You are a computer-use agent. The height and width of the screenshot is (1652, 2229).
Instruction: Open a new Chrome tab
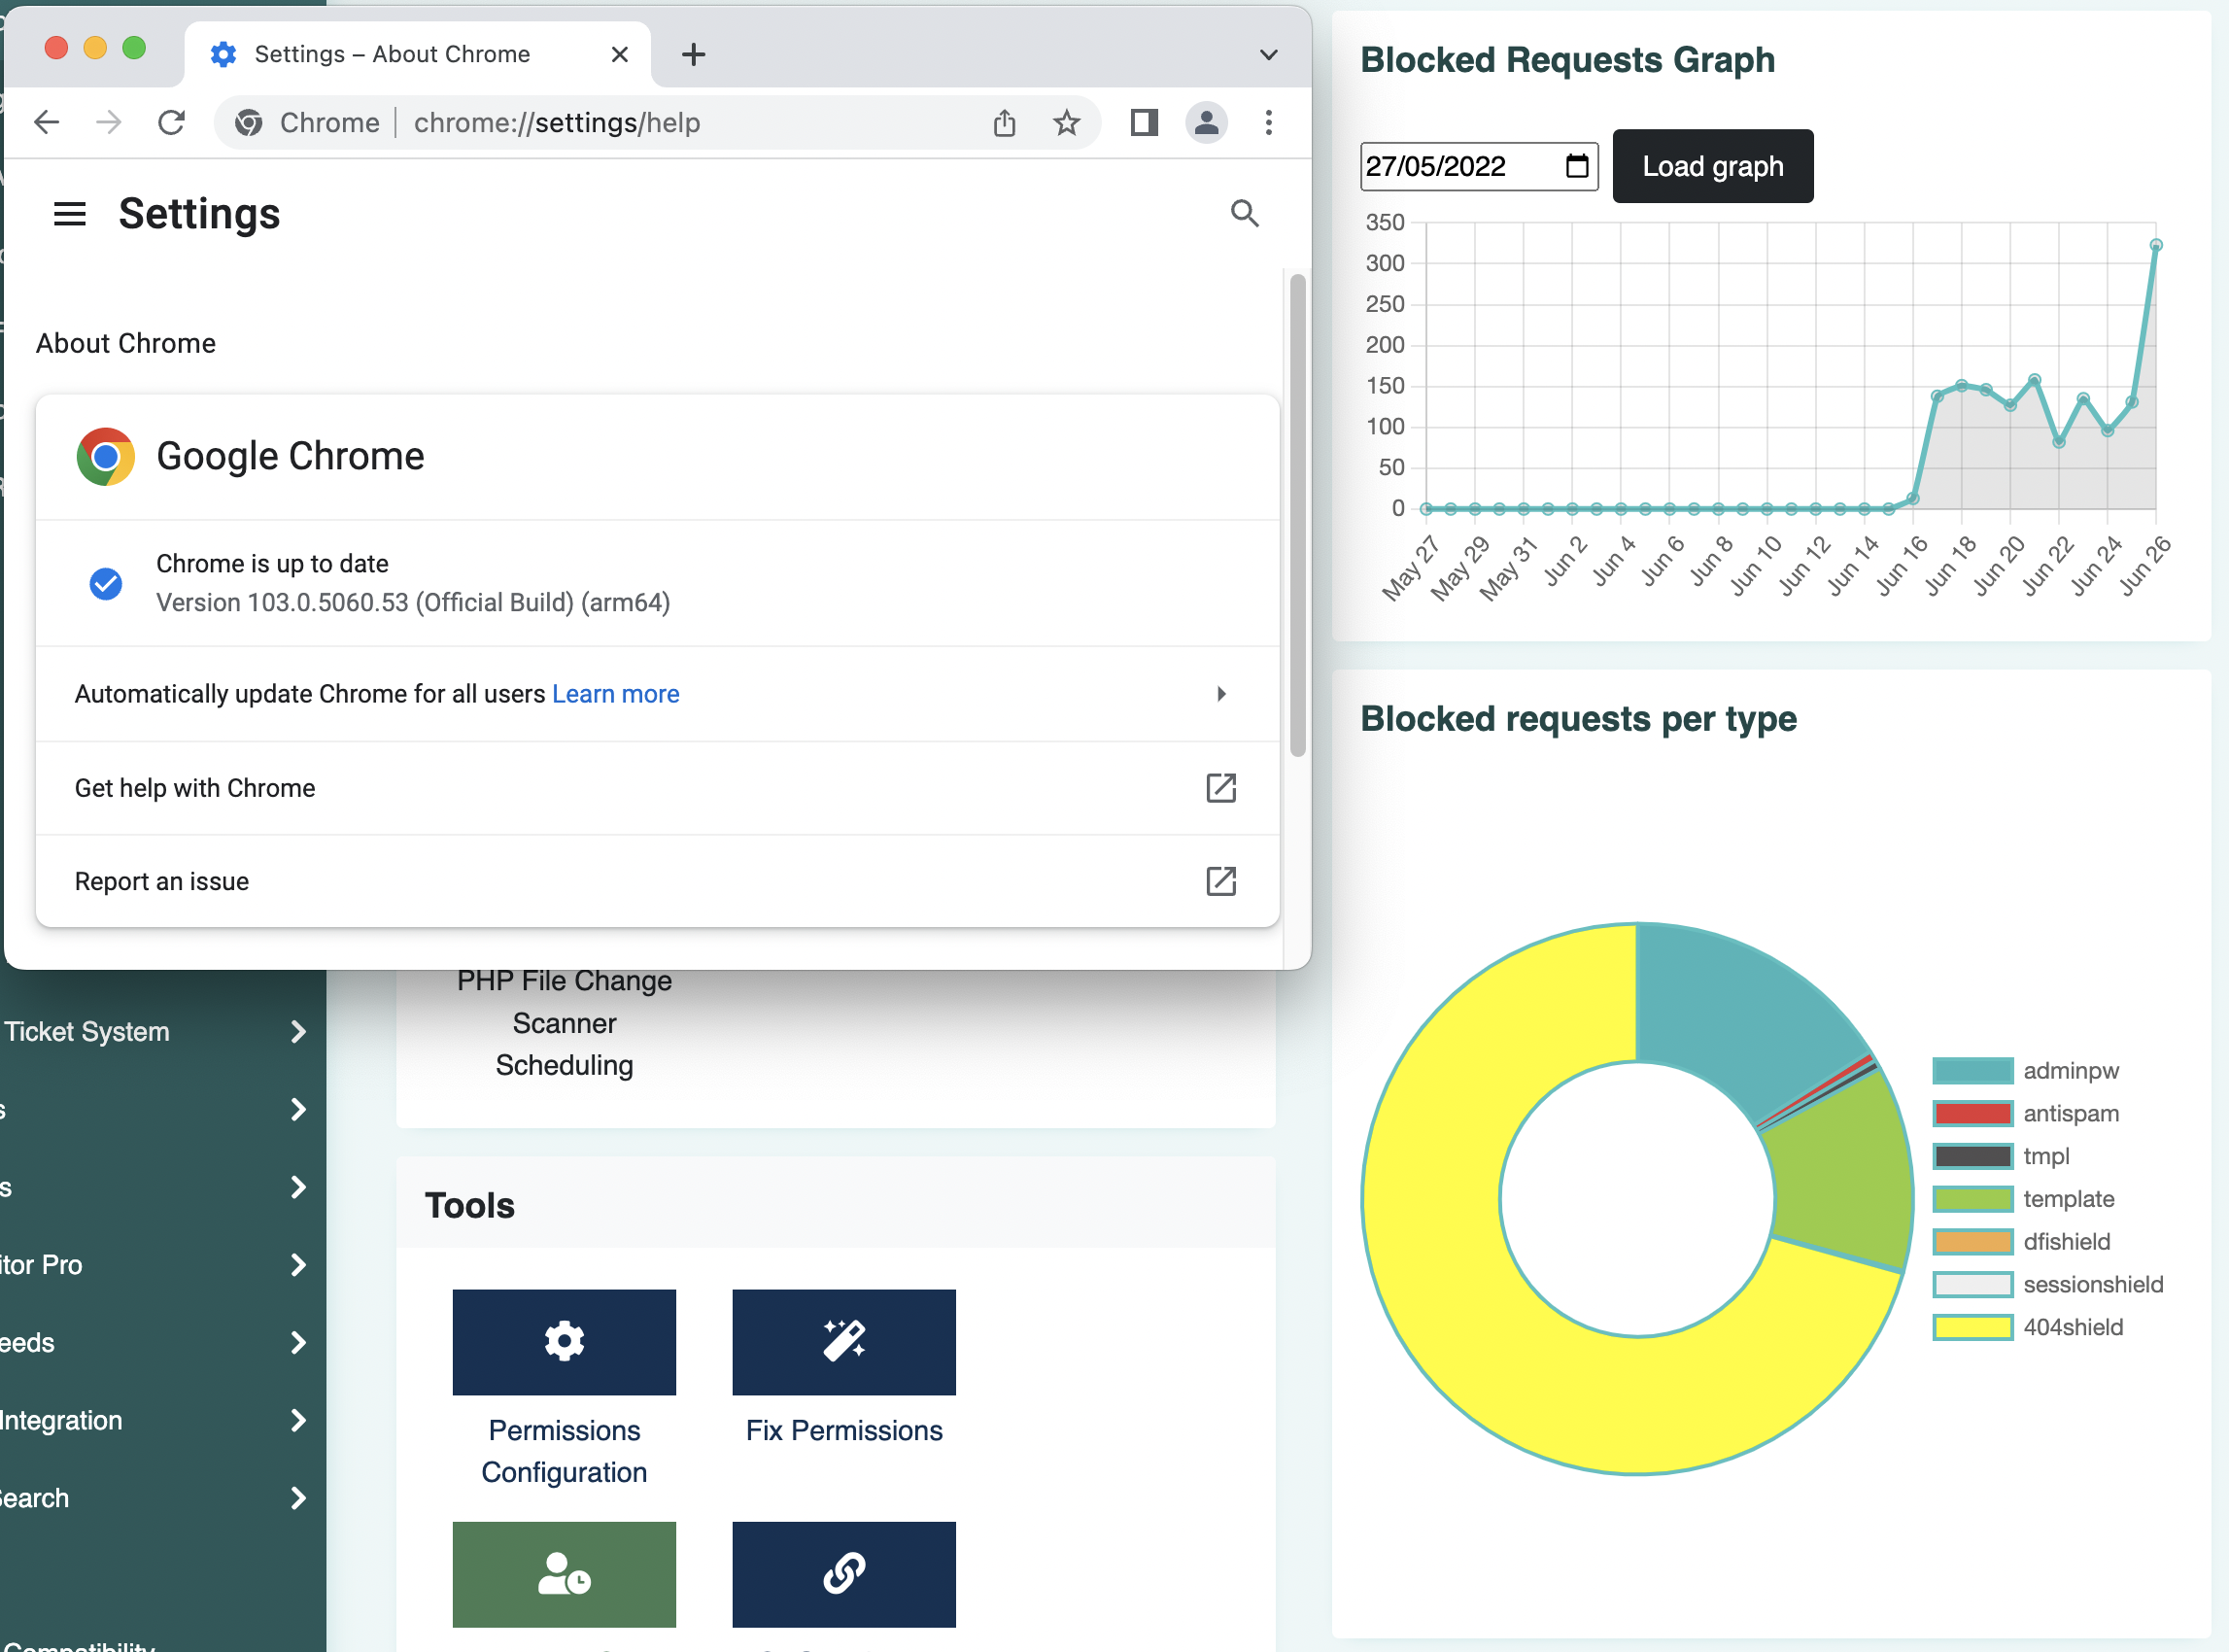(x=693, y=54)
